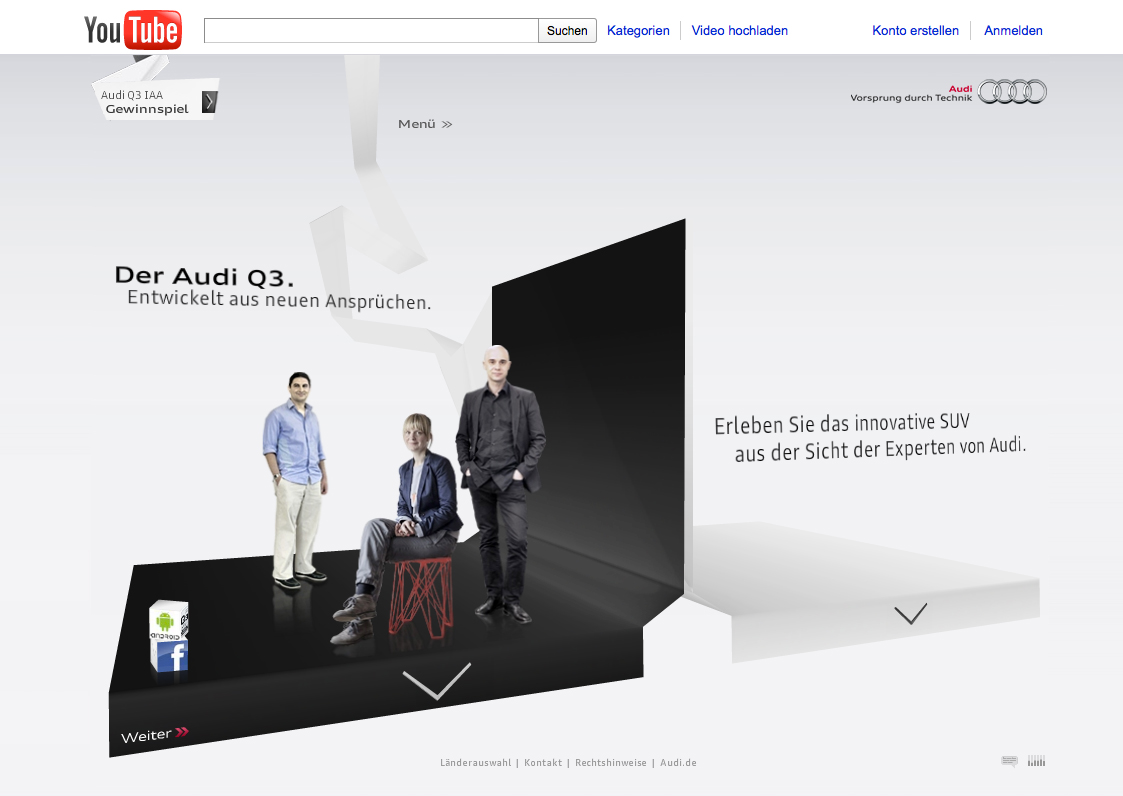Screen dimensions: 1123x796
Task: Click the Audi four-rings logo
Action: (1012, 92)
